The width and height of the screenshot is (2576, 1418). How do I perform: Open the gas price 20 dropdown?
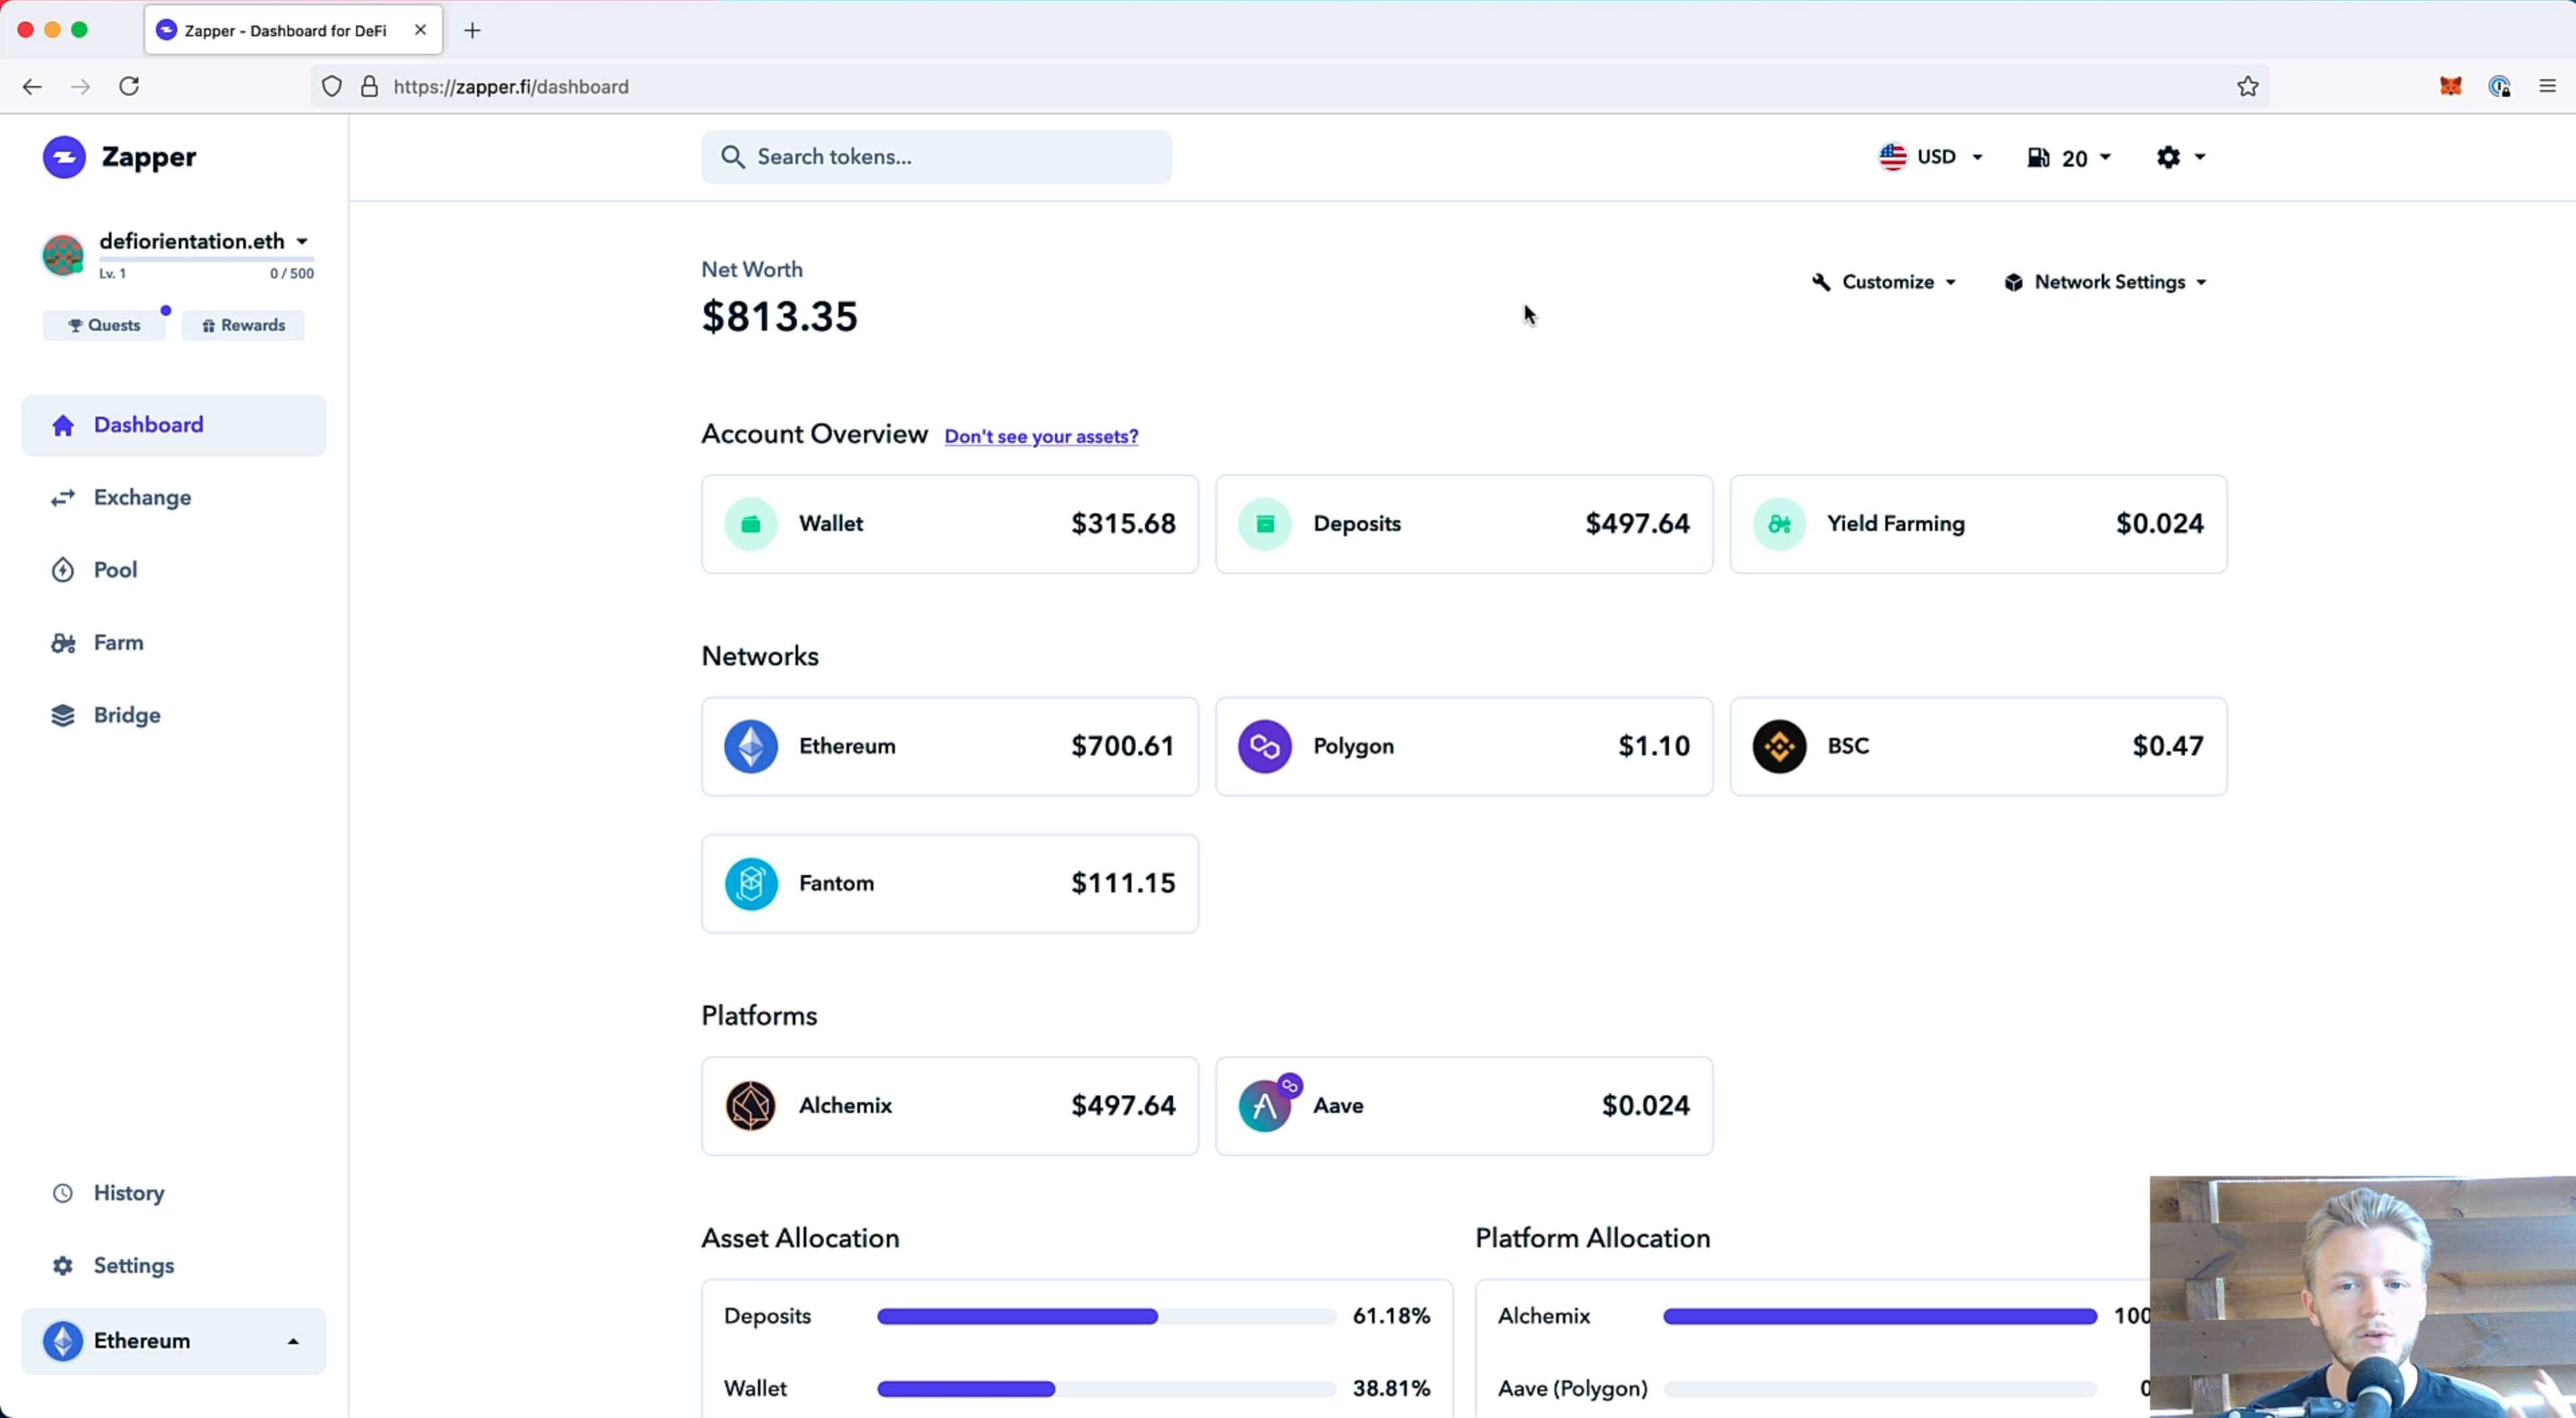pos(2069,158)
